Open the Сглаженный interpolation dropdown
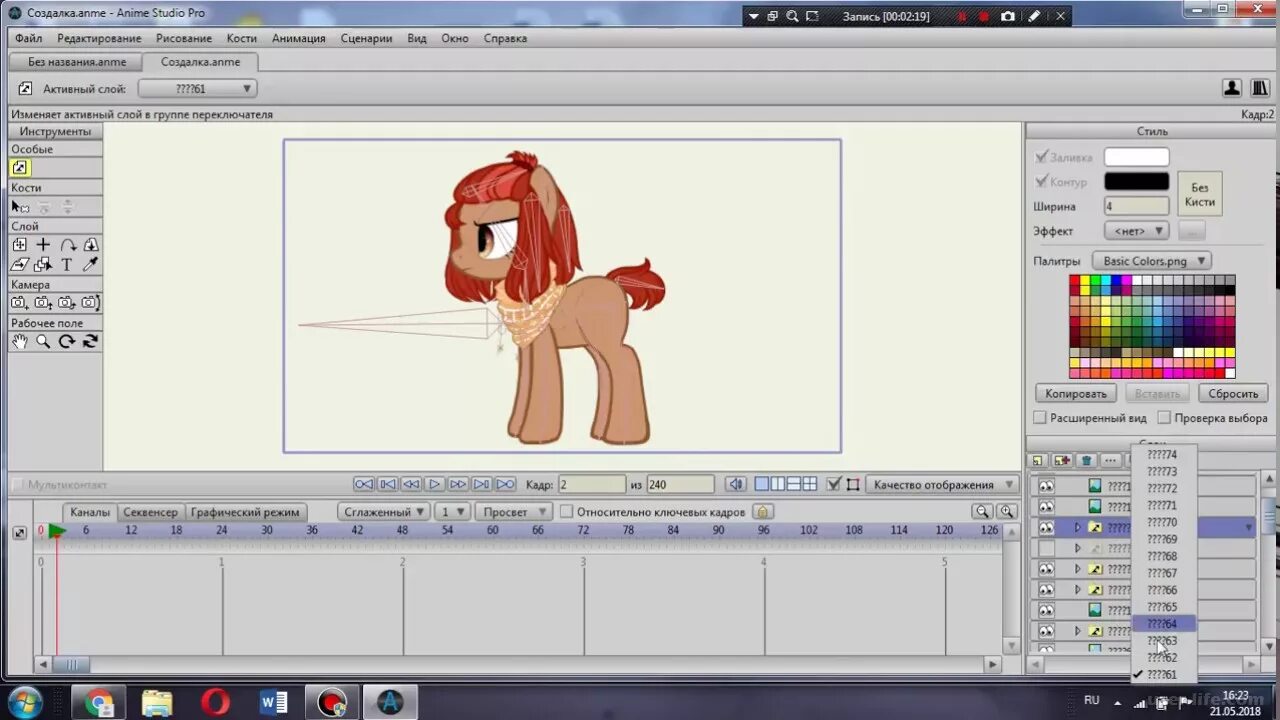1280x720 pixels. [x=383, y=512]
